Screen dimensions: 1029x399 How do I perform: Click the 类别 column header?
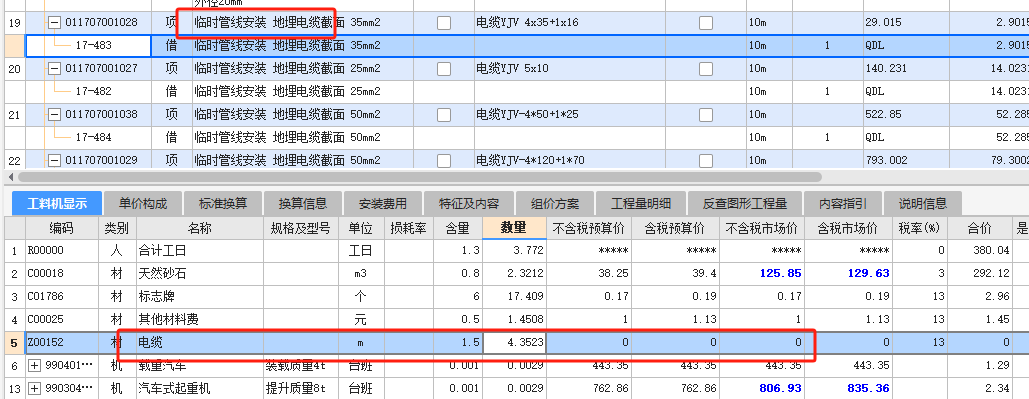pos(117,228)
